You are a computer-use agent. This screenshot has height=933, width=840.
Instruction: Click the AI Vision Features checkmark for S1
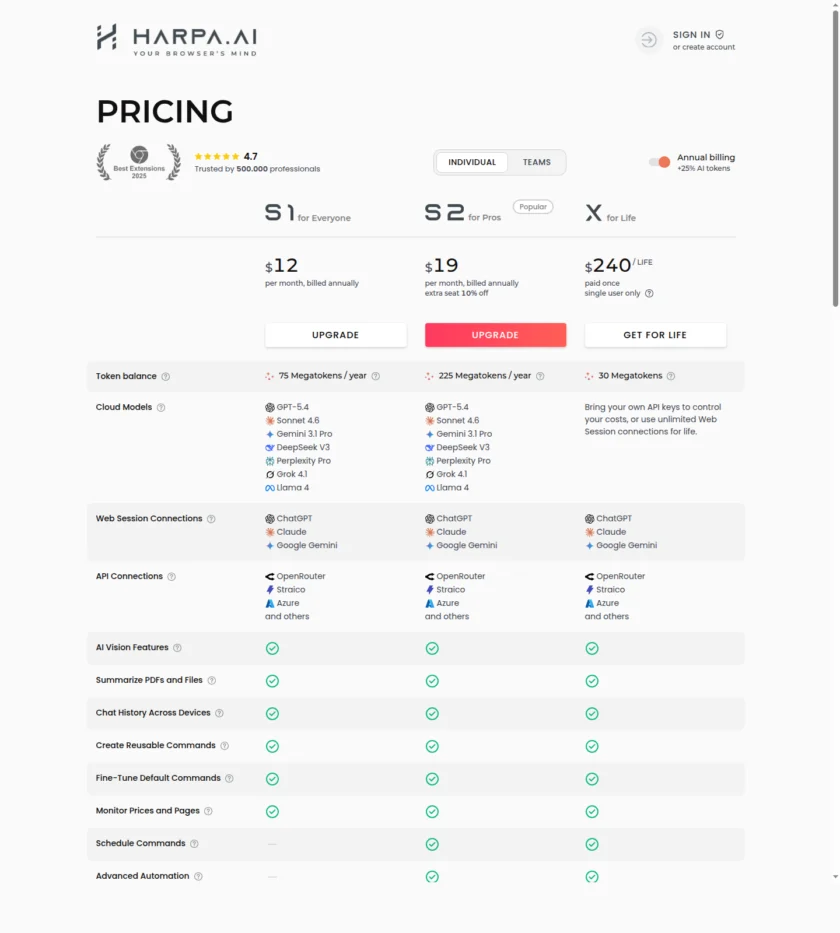(271, 648)
